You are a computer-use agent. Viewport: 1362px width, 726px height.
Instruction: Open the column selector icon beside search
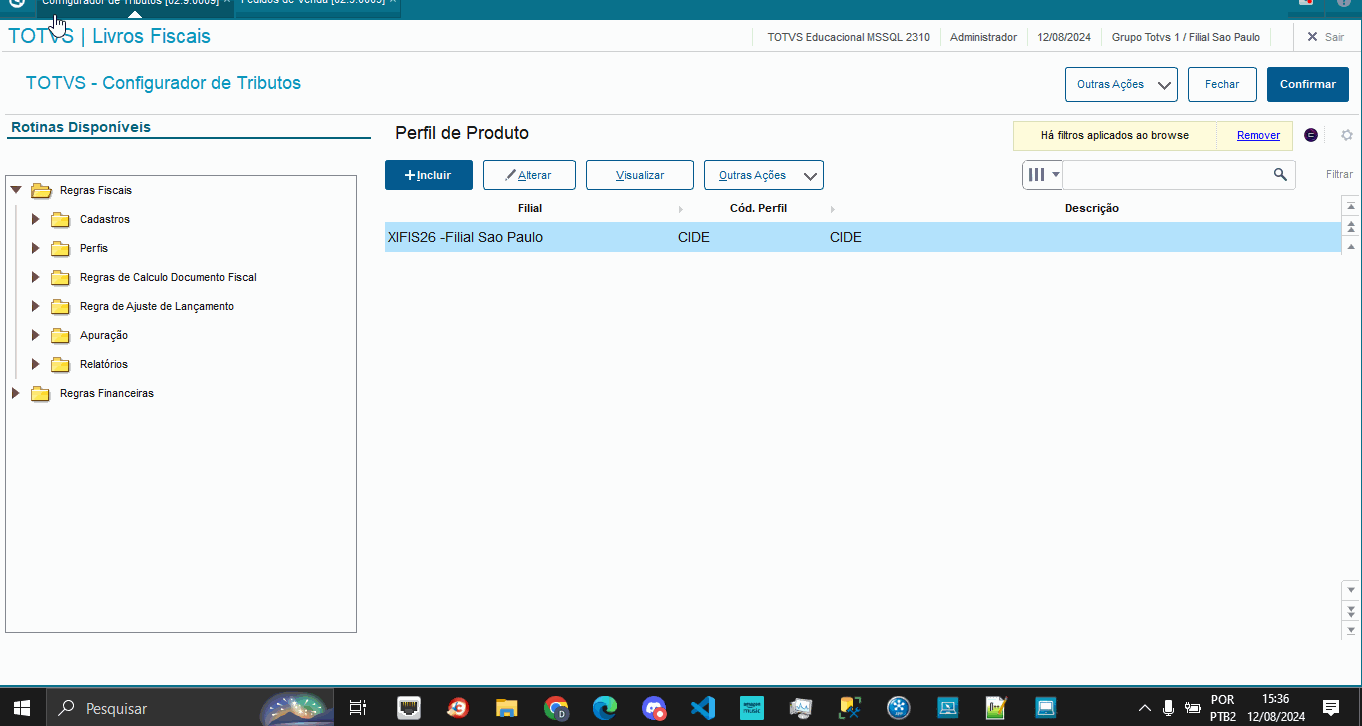click(x=1042, y=175)
